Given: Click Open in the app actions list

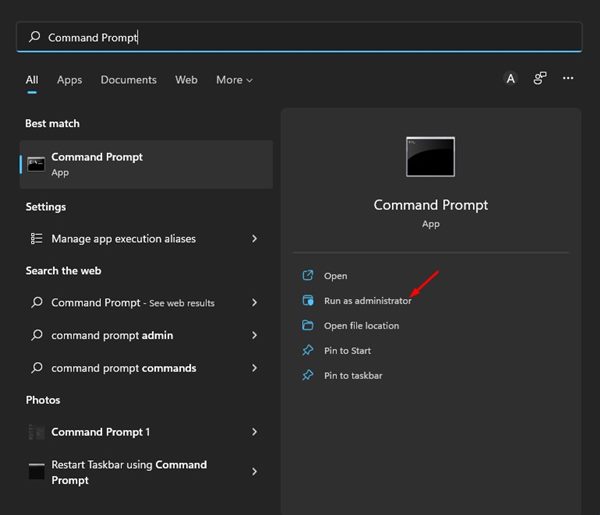Looking at the screenshot, I should pos(335,276).
